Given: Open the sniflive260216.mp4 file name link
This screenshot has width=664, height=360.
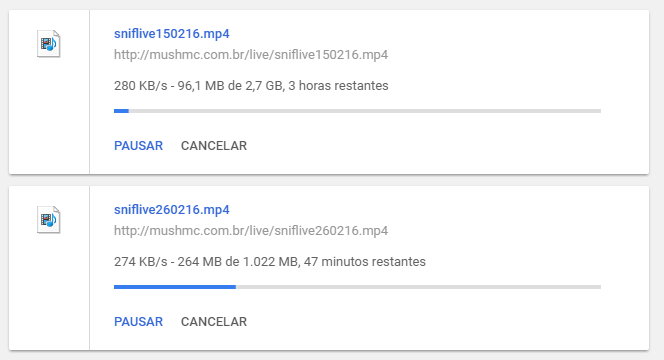Looking at the screenshot, I should tap(172, 210).
